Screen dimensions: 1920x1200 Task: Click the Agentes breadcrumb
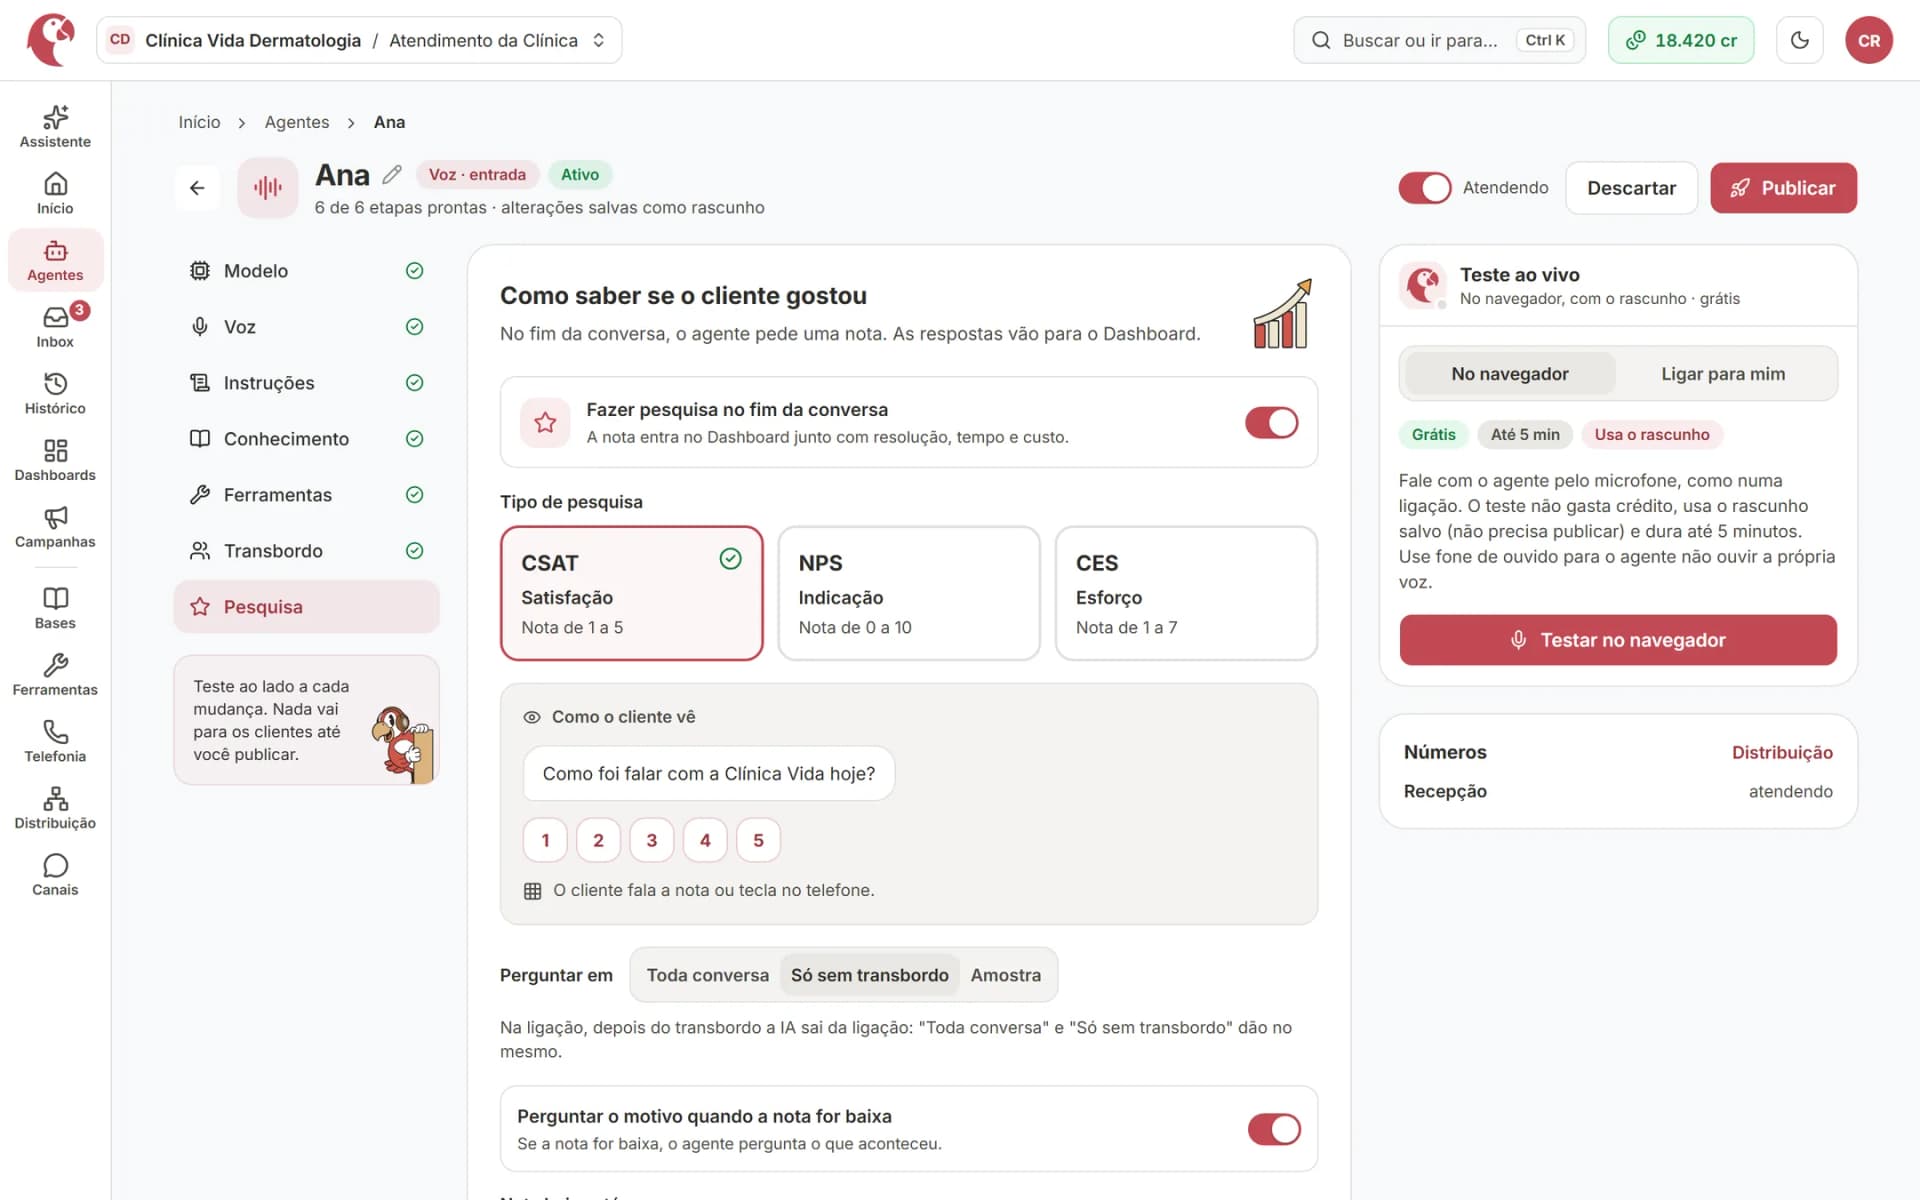point(296,122)
